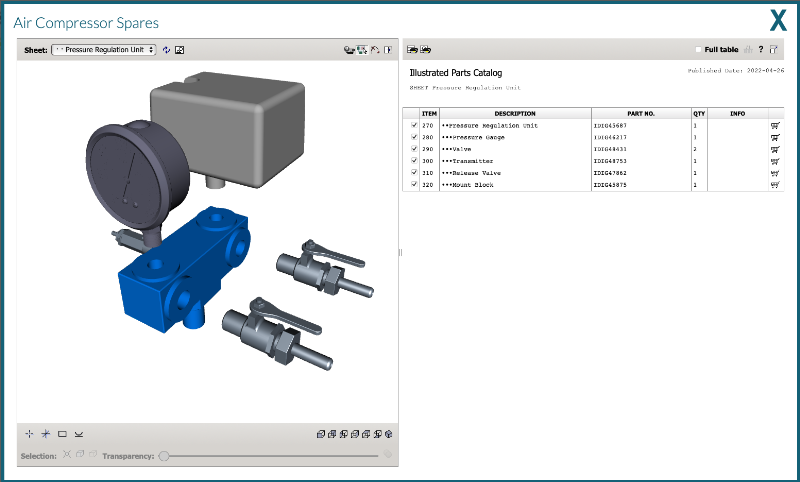Click the shaded isometric cube view icon

pyautogui.click(x=389, y=434)
